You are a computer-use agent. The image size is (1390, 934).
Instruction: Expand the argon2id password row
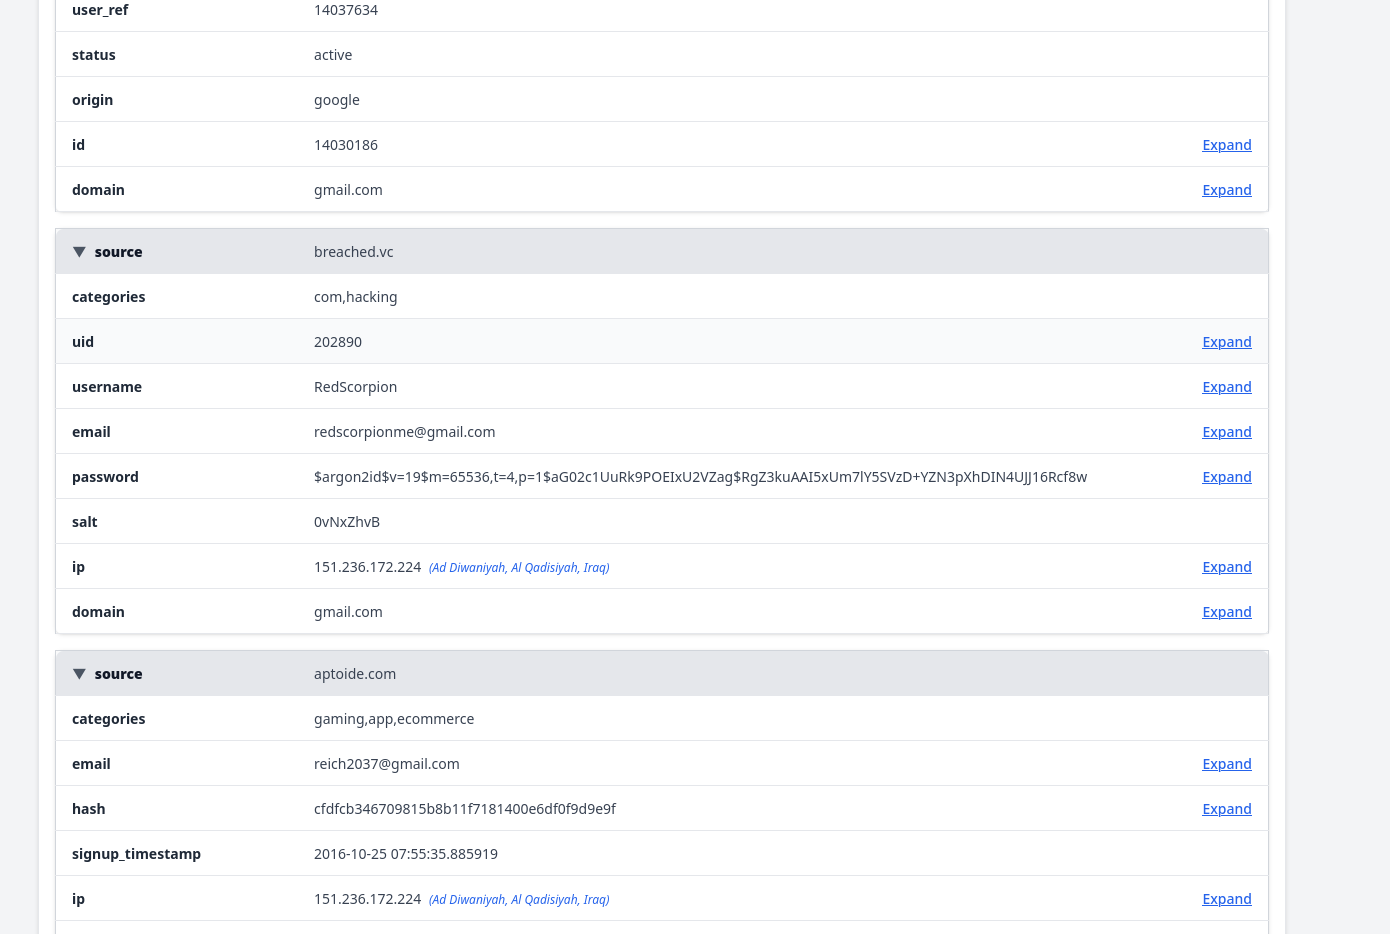coord(1226,477)
